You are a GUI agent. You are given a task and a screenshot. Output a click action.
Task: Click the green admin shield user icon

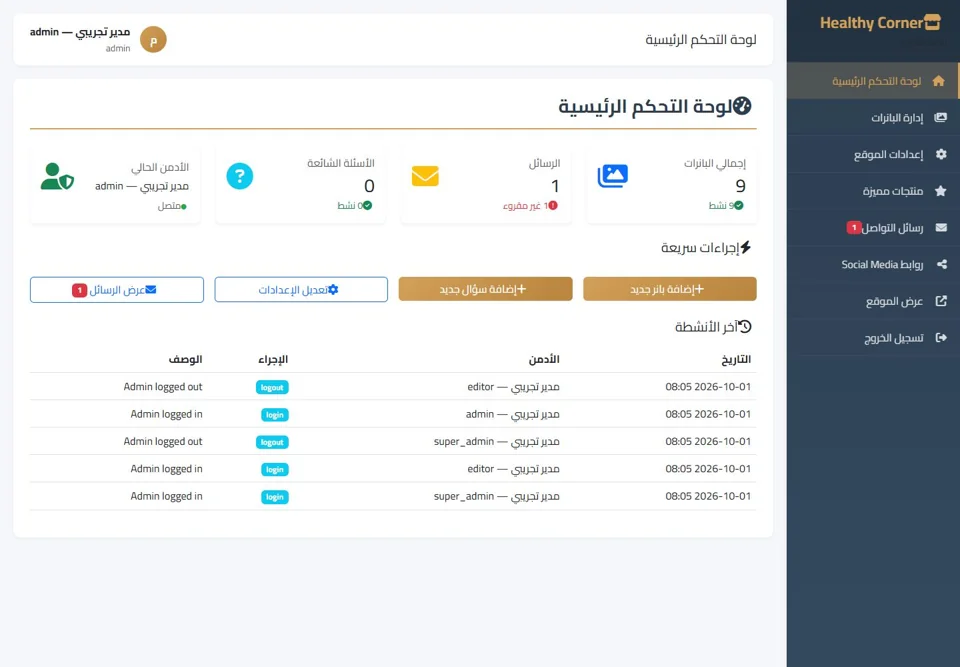58,176
